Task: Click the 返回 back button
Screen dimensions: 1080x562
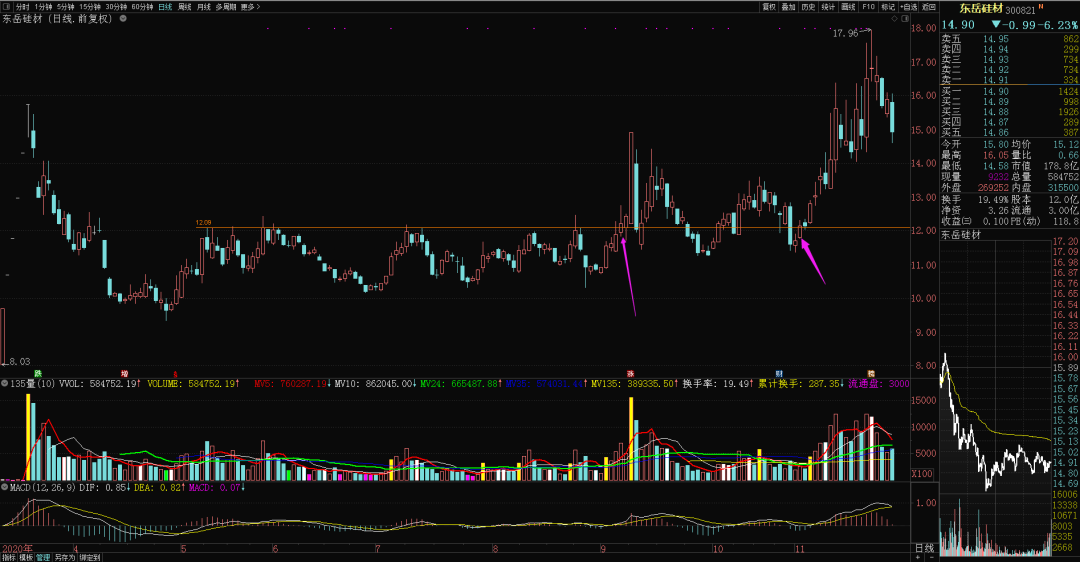Action: [x=929, y=6]
